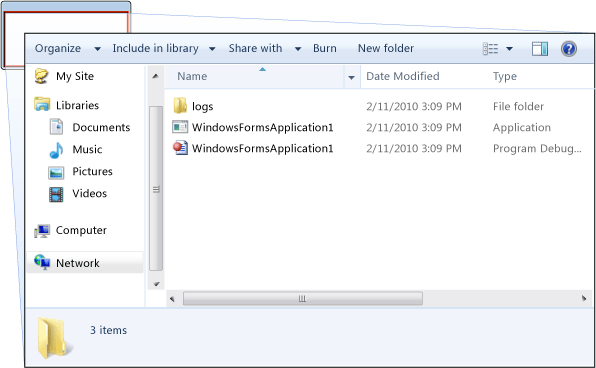
Task: Select the WindowsFormsApplication1 Application file icon
Action: pos(180,127)
